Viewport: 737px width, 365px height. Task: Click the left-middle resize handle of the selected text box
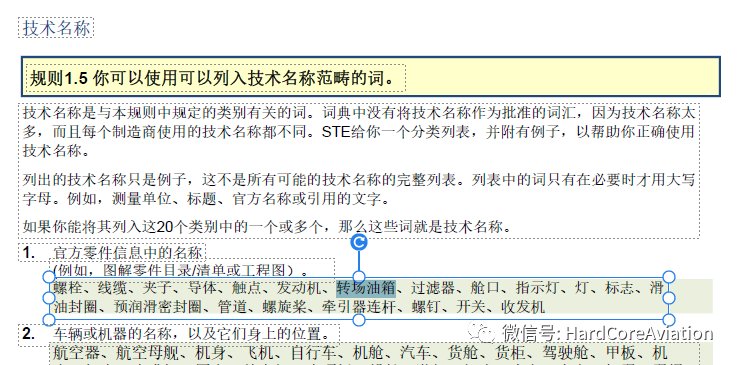pyautogui.click(x=49, y=298)
